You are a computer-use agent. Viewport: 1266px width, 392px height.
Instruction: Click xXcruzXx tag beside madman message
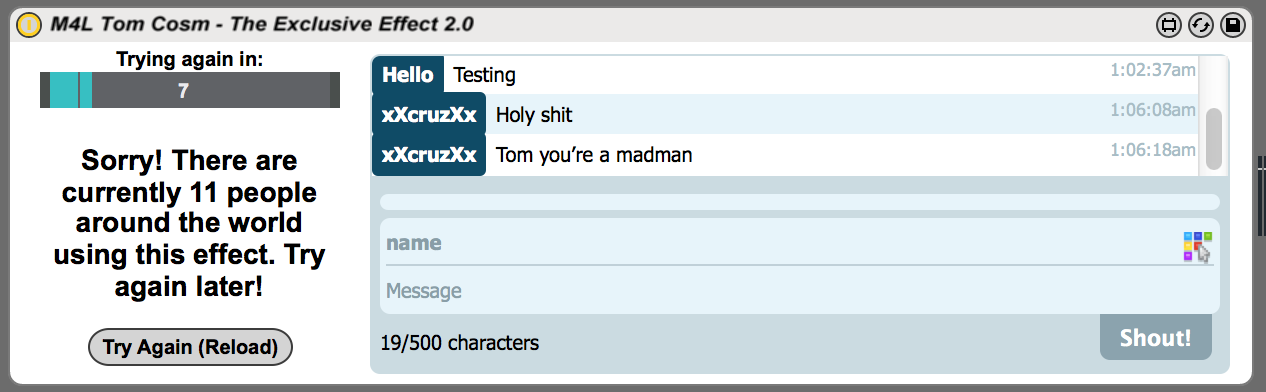[429, 155]
